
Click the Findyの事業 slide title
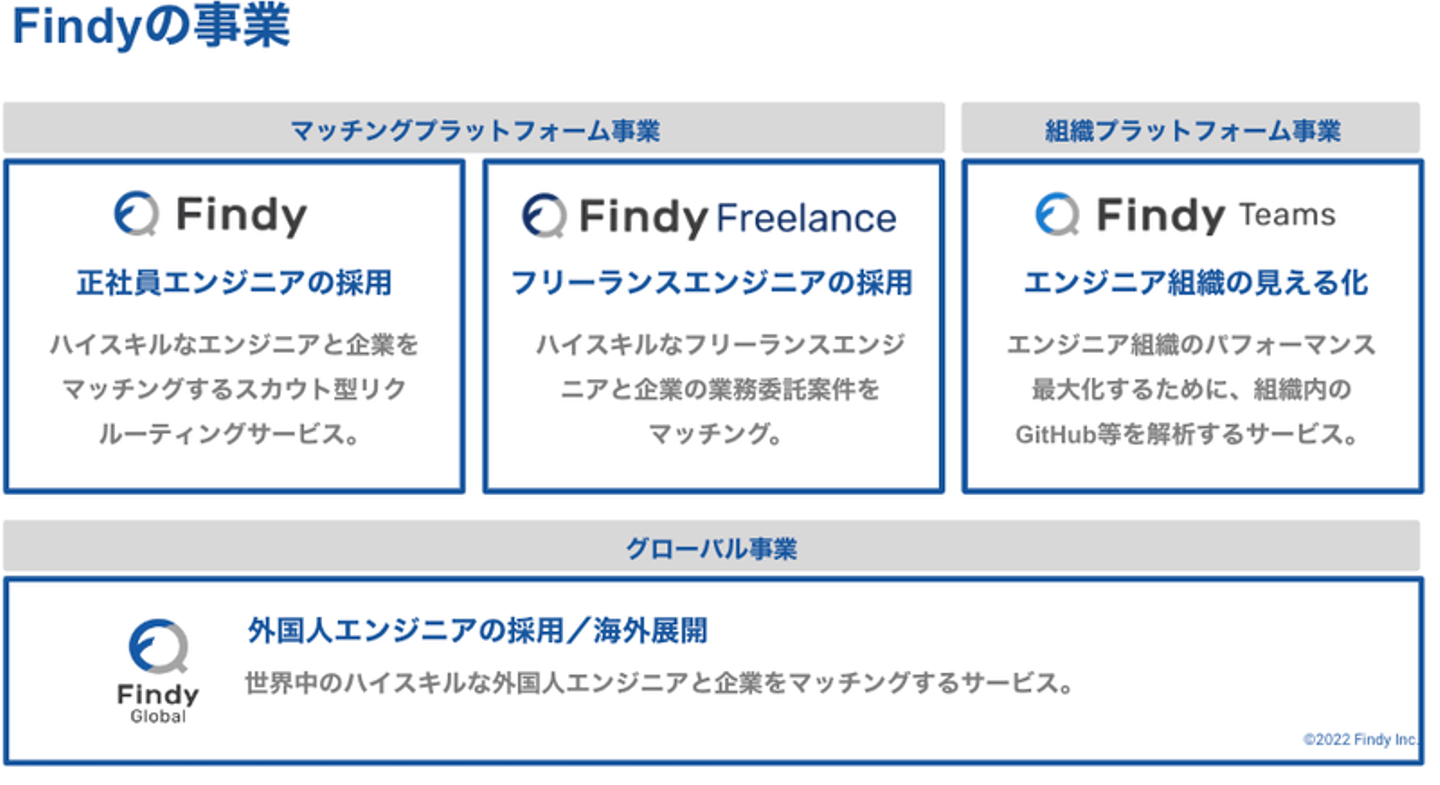coord(150,28)
